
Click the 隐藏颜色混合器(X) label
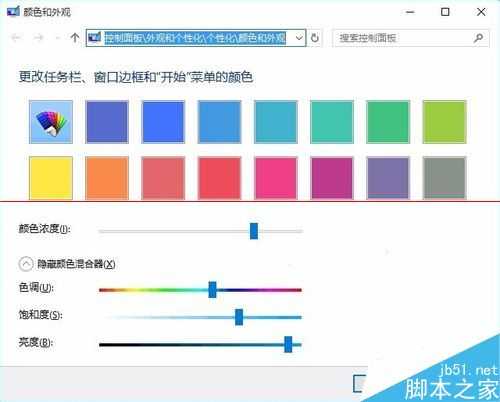point(76,264)
